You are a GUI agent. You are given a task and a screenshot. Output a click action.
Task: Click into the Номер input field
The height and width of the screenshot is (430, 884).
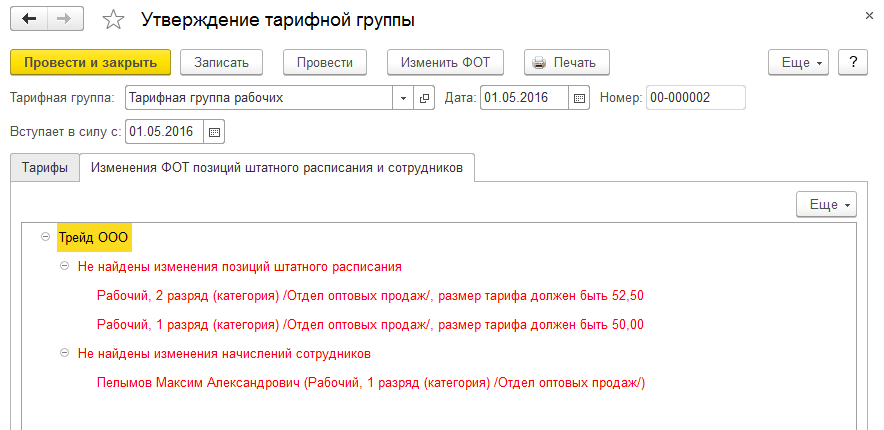(x=695, y=98)
